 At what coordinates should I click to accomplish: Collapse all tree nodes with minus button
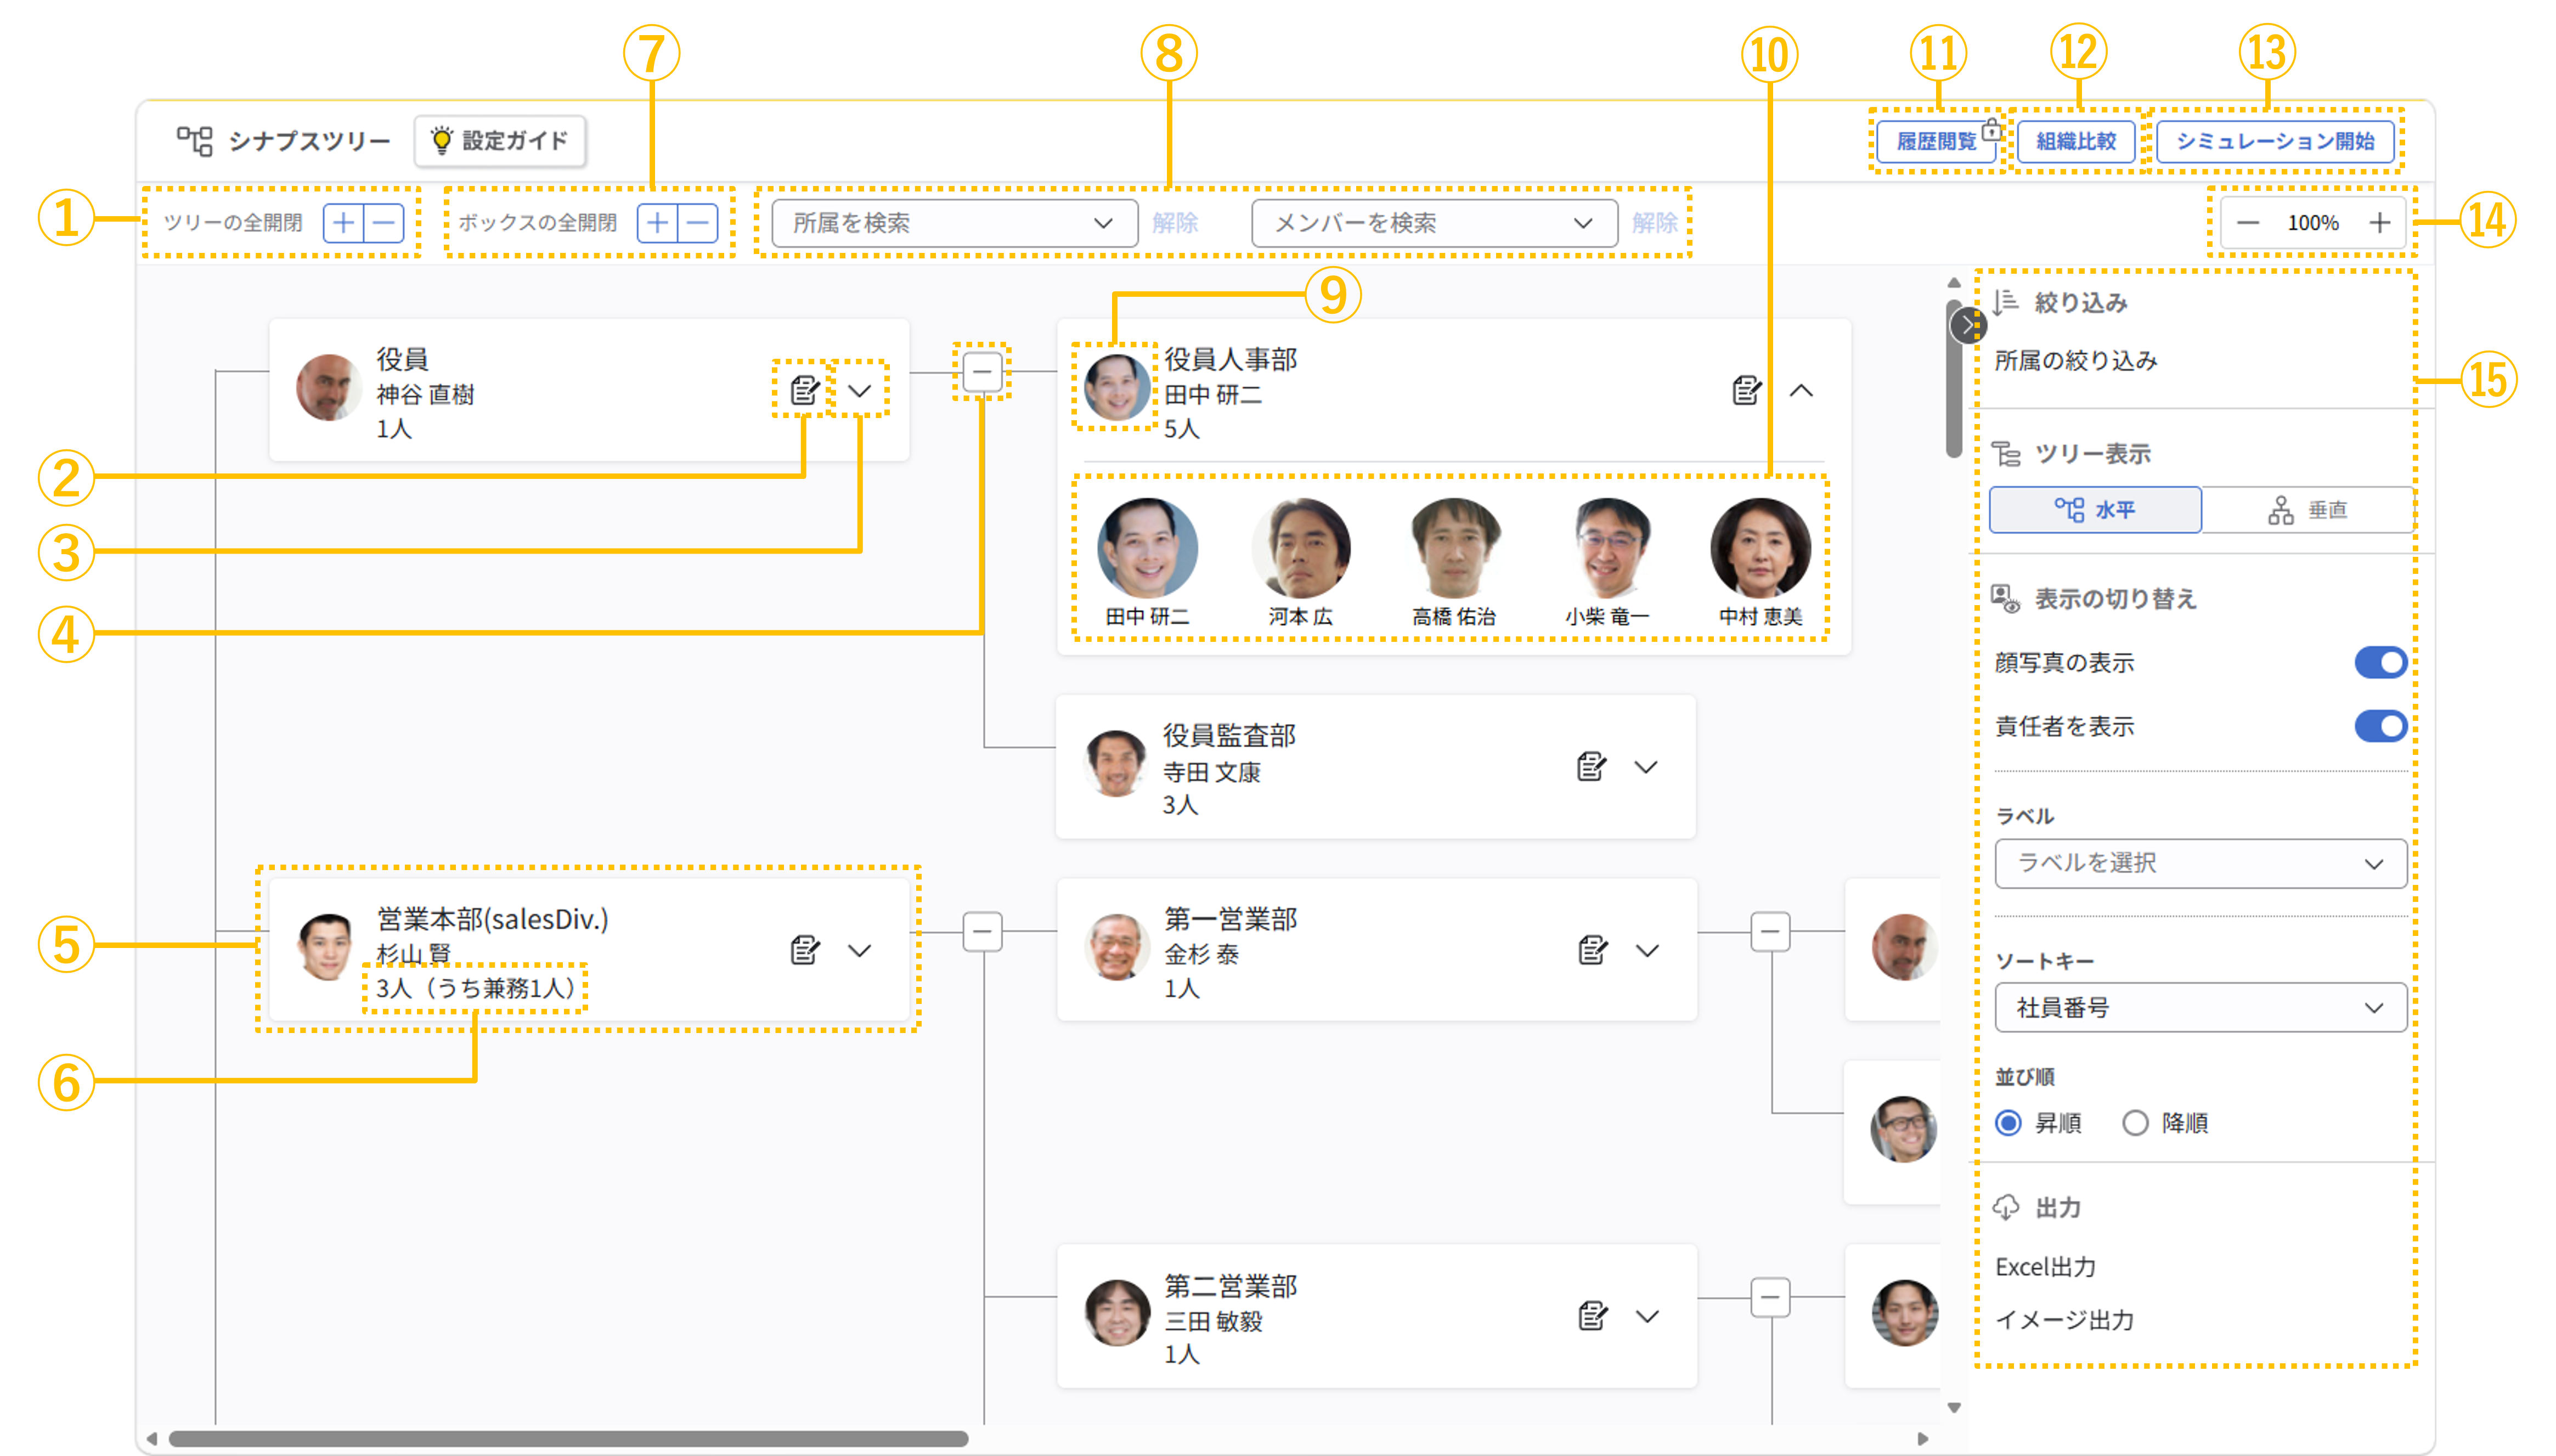[x=384, y=222]
